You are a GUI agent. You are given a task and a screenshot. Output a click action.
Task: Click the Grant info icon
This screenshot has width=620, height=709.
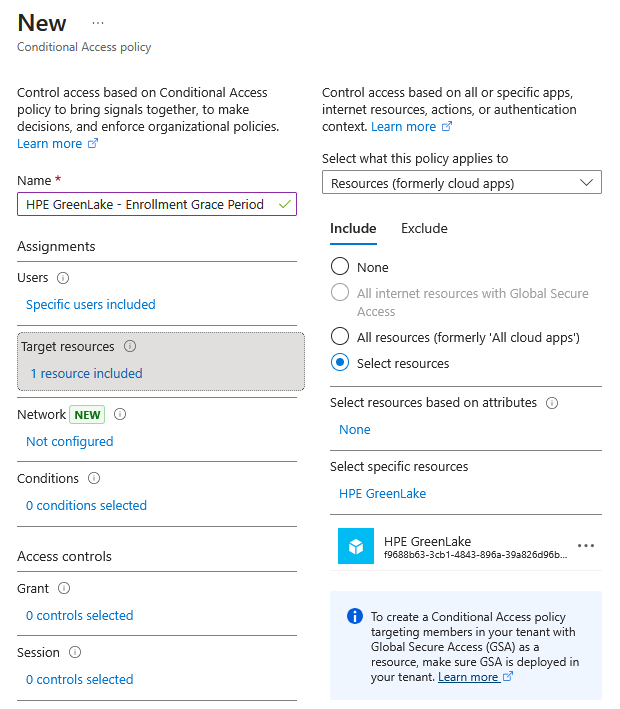64,589
